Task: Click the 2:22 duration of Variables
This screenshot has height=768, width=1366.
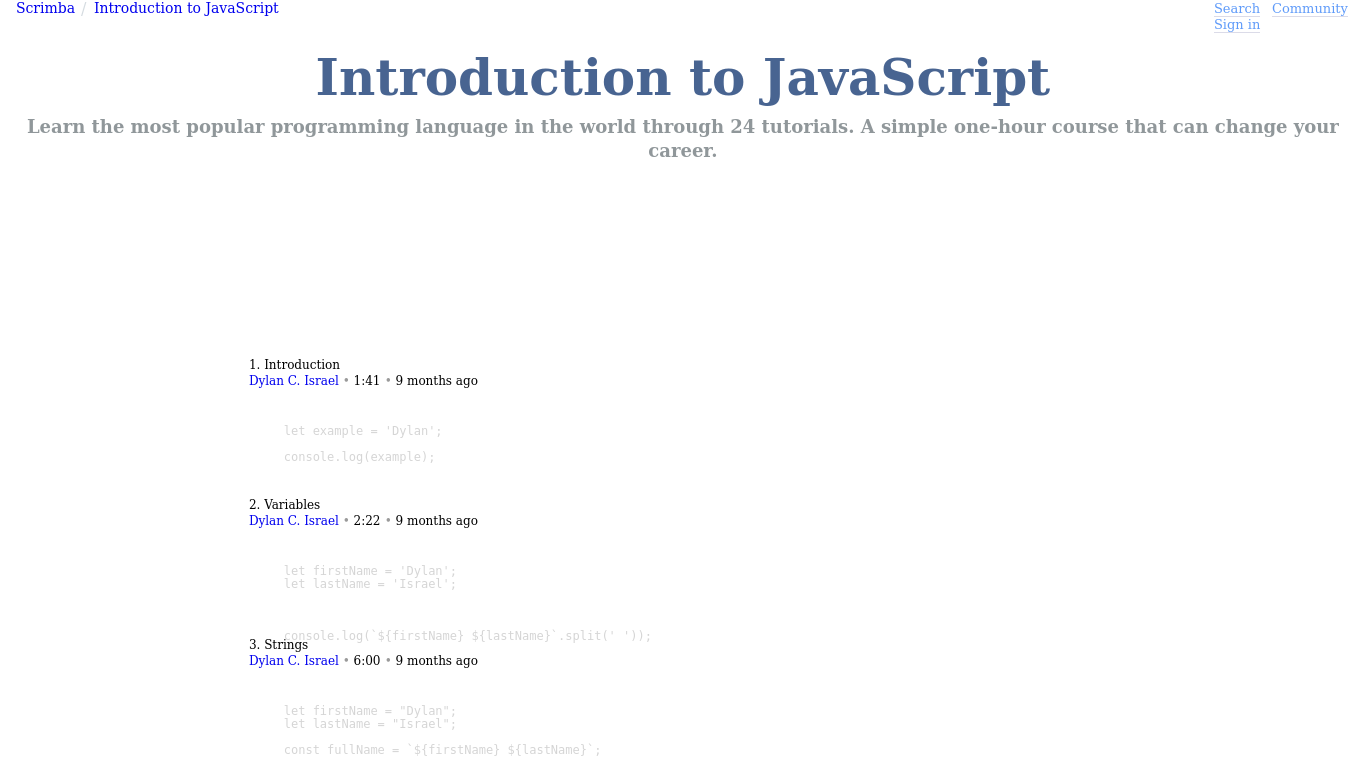Action: point(366,521)
